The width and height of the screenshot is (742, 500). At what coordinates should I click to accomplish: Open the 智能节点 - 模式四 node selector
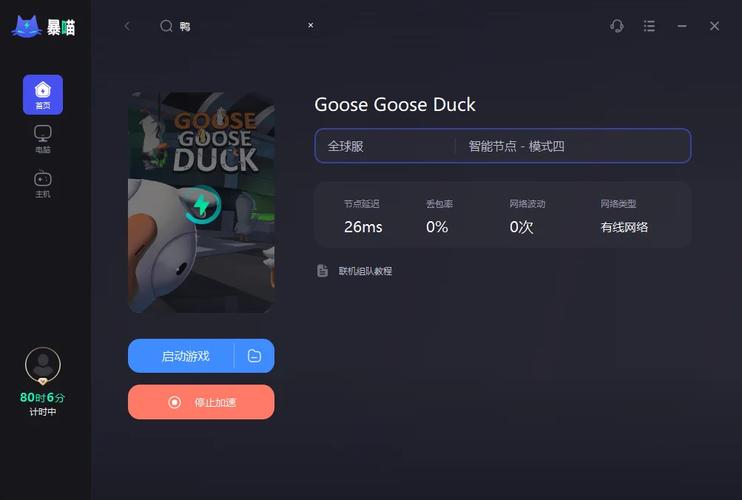click(x=573, y=146)
